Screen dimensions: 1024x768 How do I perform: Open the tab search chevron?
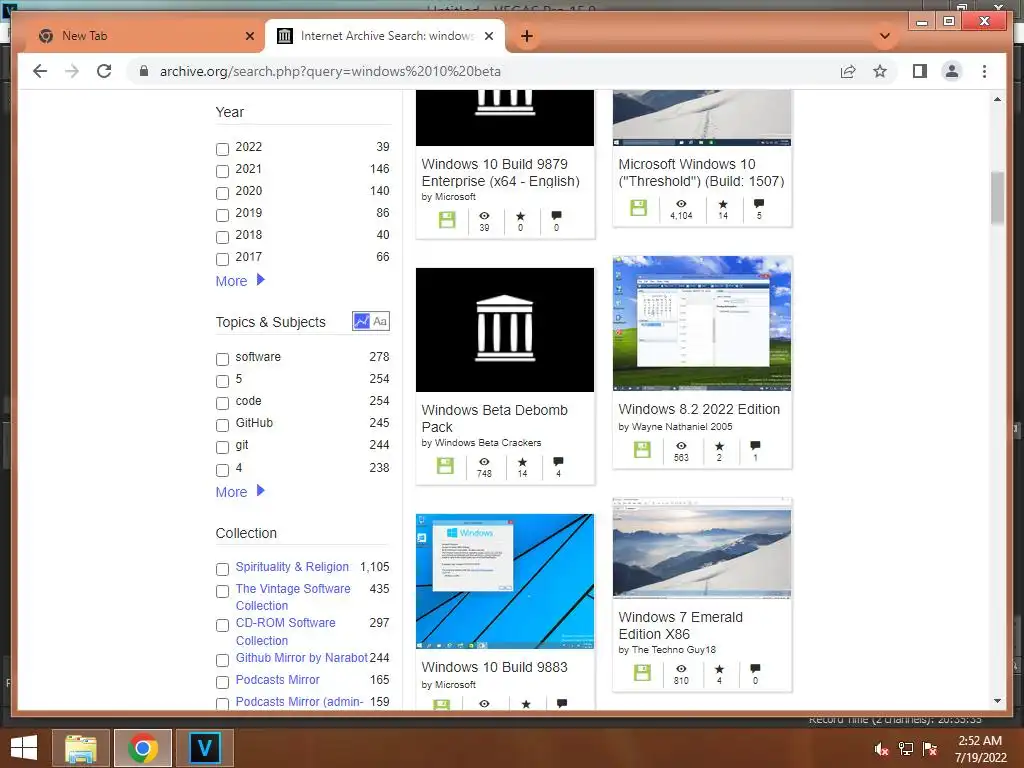point(885,36)
